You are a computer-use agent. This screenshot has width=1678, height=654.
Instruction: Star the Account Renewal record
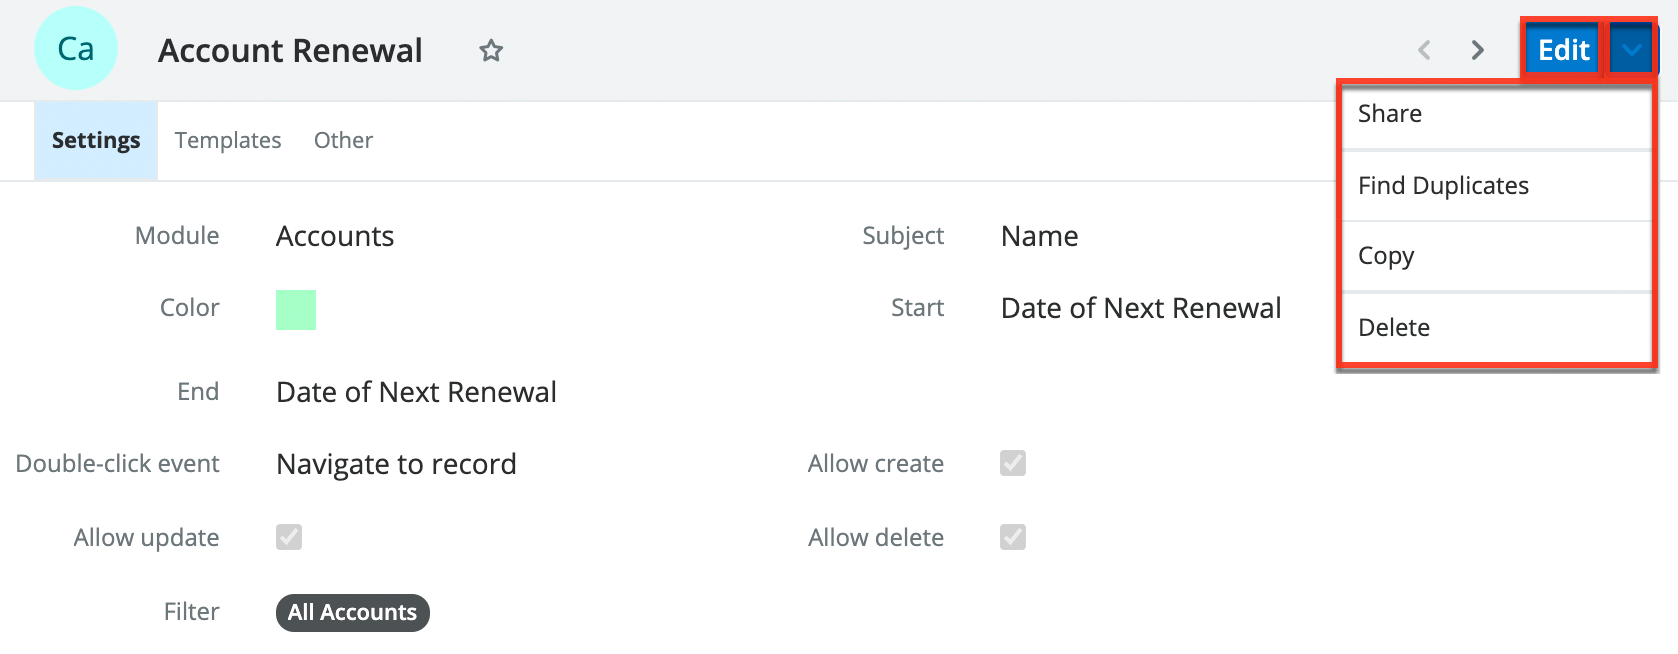[x=491, y=50]
